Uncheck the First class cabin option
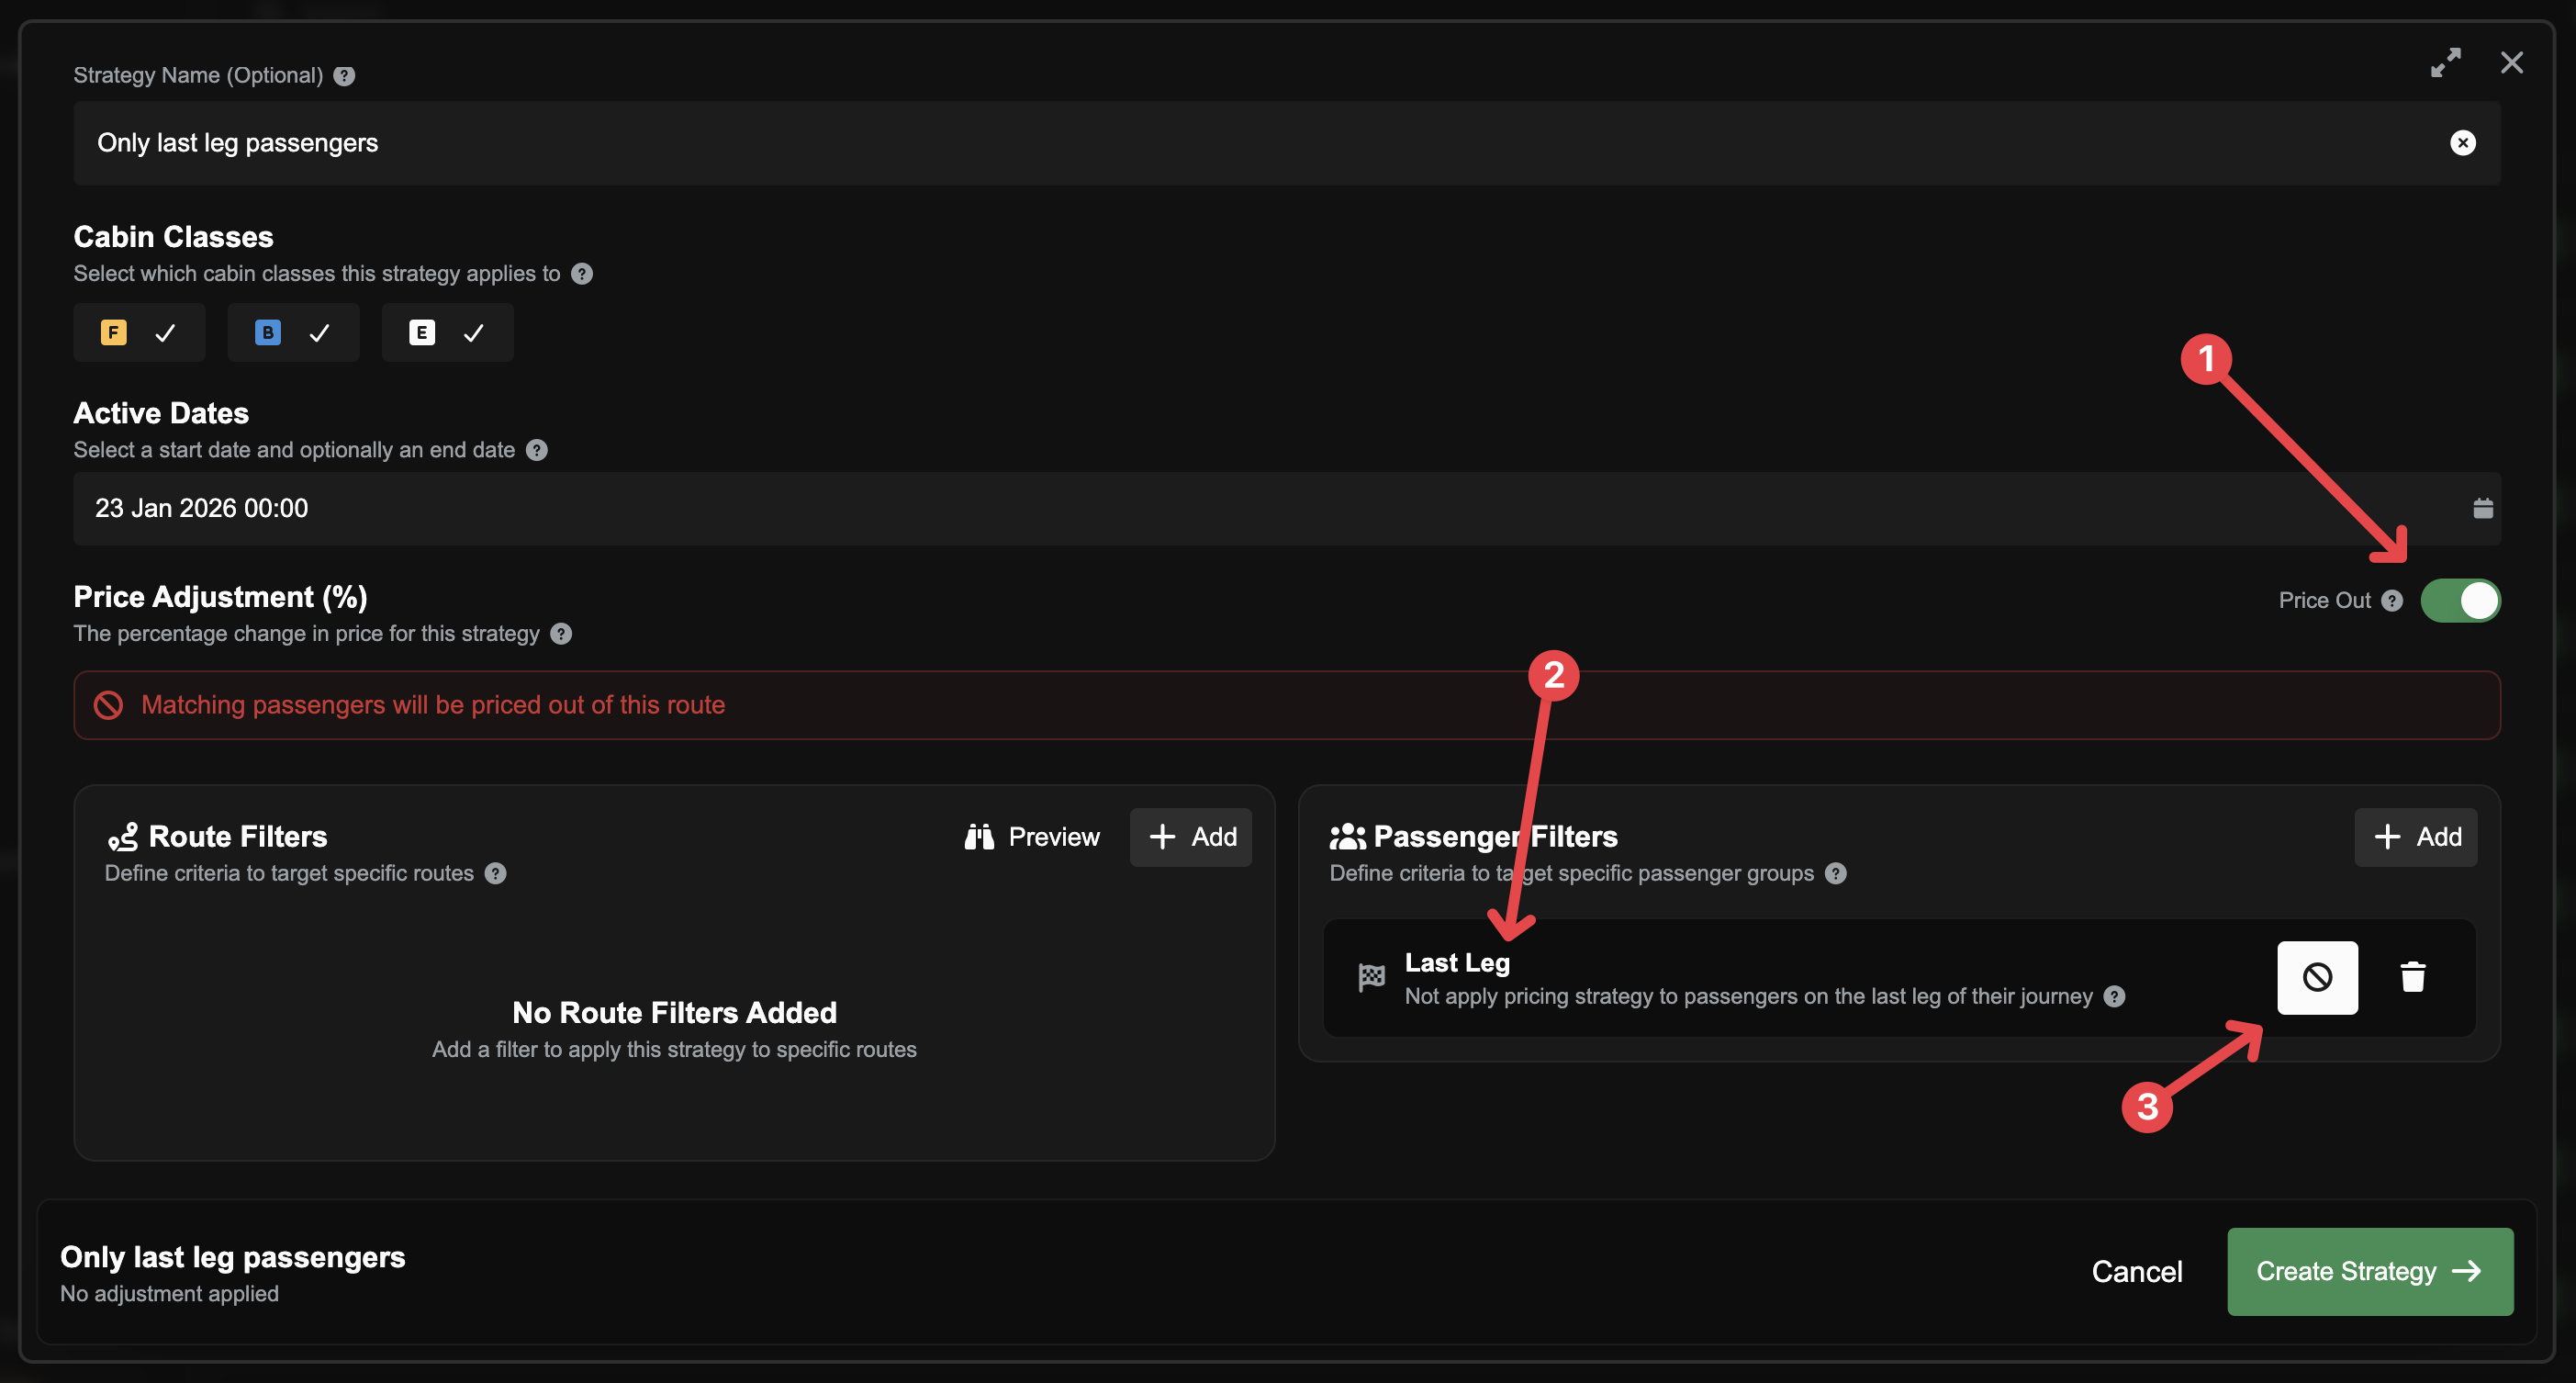This screenshot has width=2576, height=1383. (139, 333)
